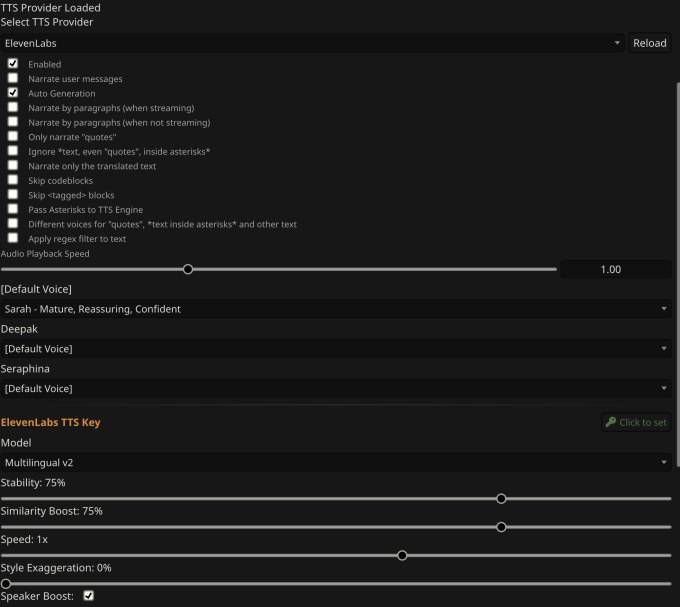Click the Speed 1x slider handle
Image resolution: width=680 pixels, height=607 pixels.
402,555
